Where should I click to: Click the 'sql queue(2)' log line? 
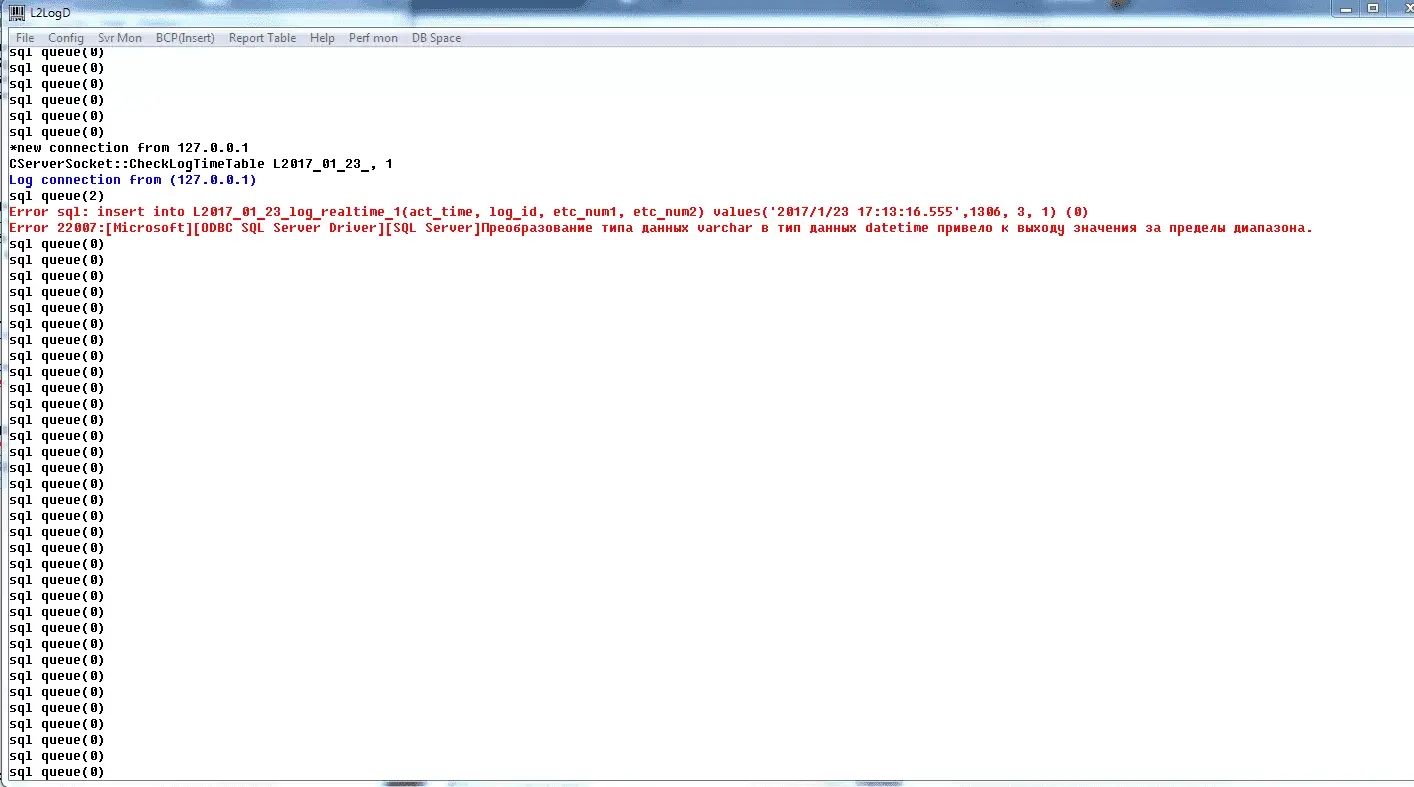57,196
